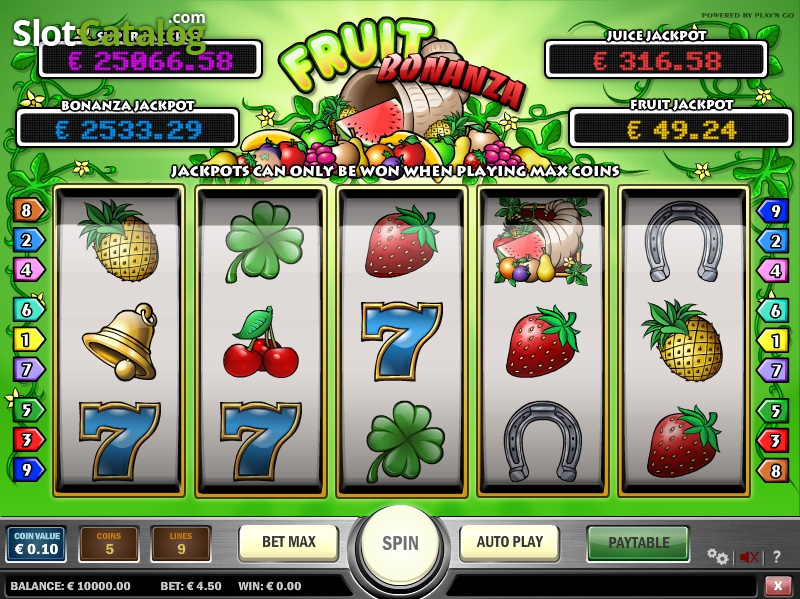
Task: Open the PAYTABLE
Action: coord(638,542)
